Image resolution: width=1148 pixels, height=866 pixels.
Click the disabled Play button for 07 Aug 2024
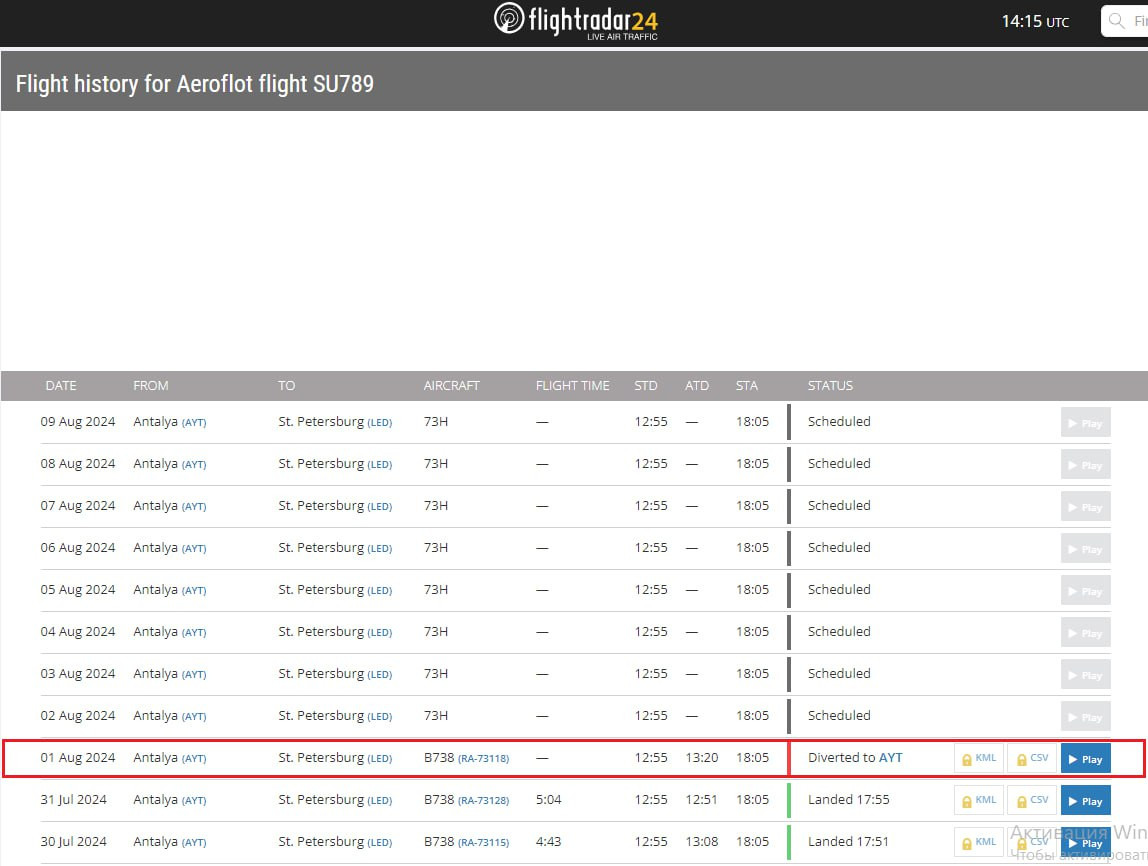(x=1085, y=507)
